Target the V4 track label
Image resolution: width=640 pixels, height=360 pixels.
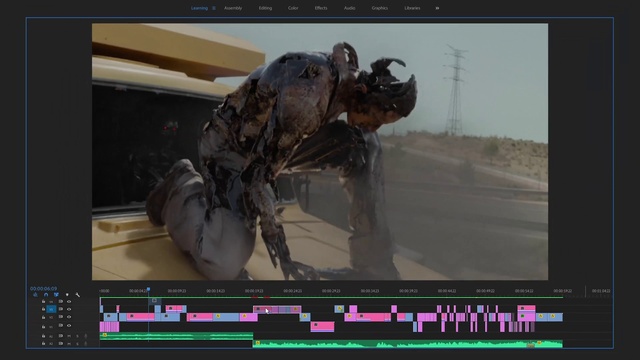click(51, 302)
